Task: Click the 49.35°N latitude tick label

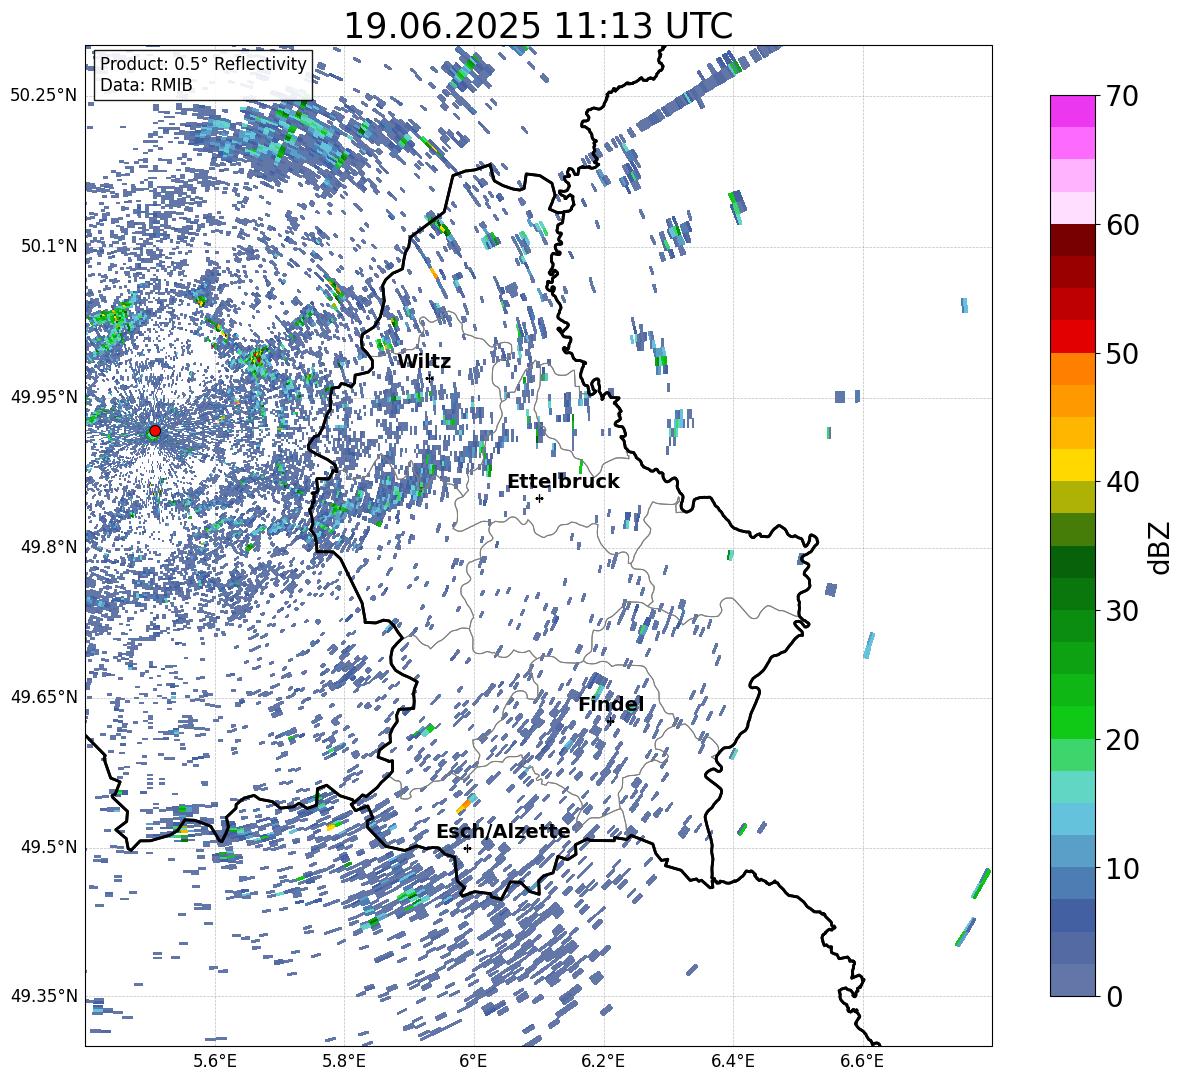Action: point(44,996)
